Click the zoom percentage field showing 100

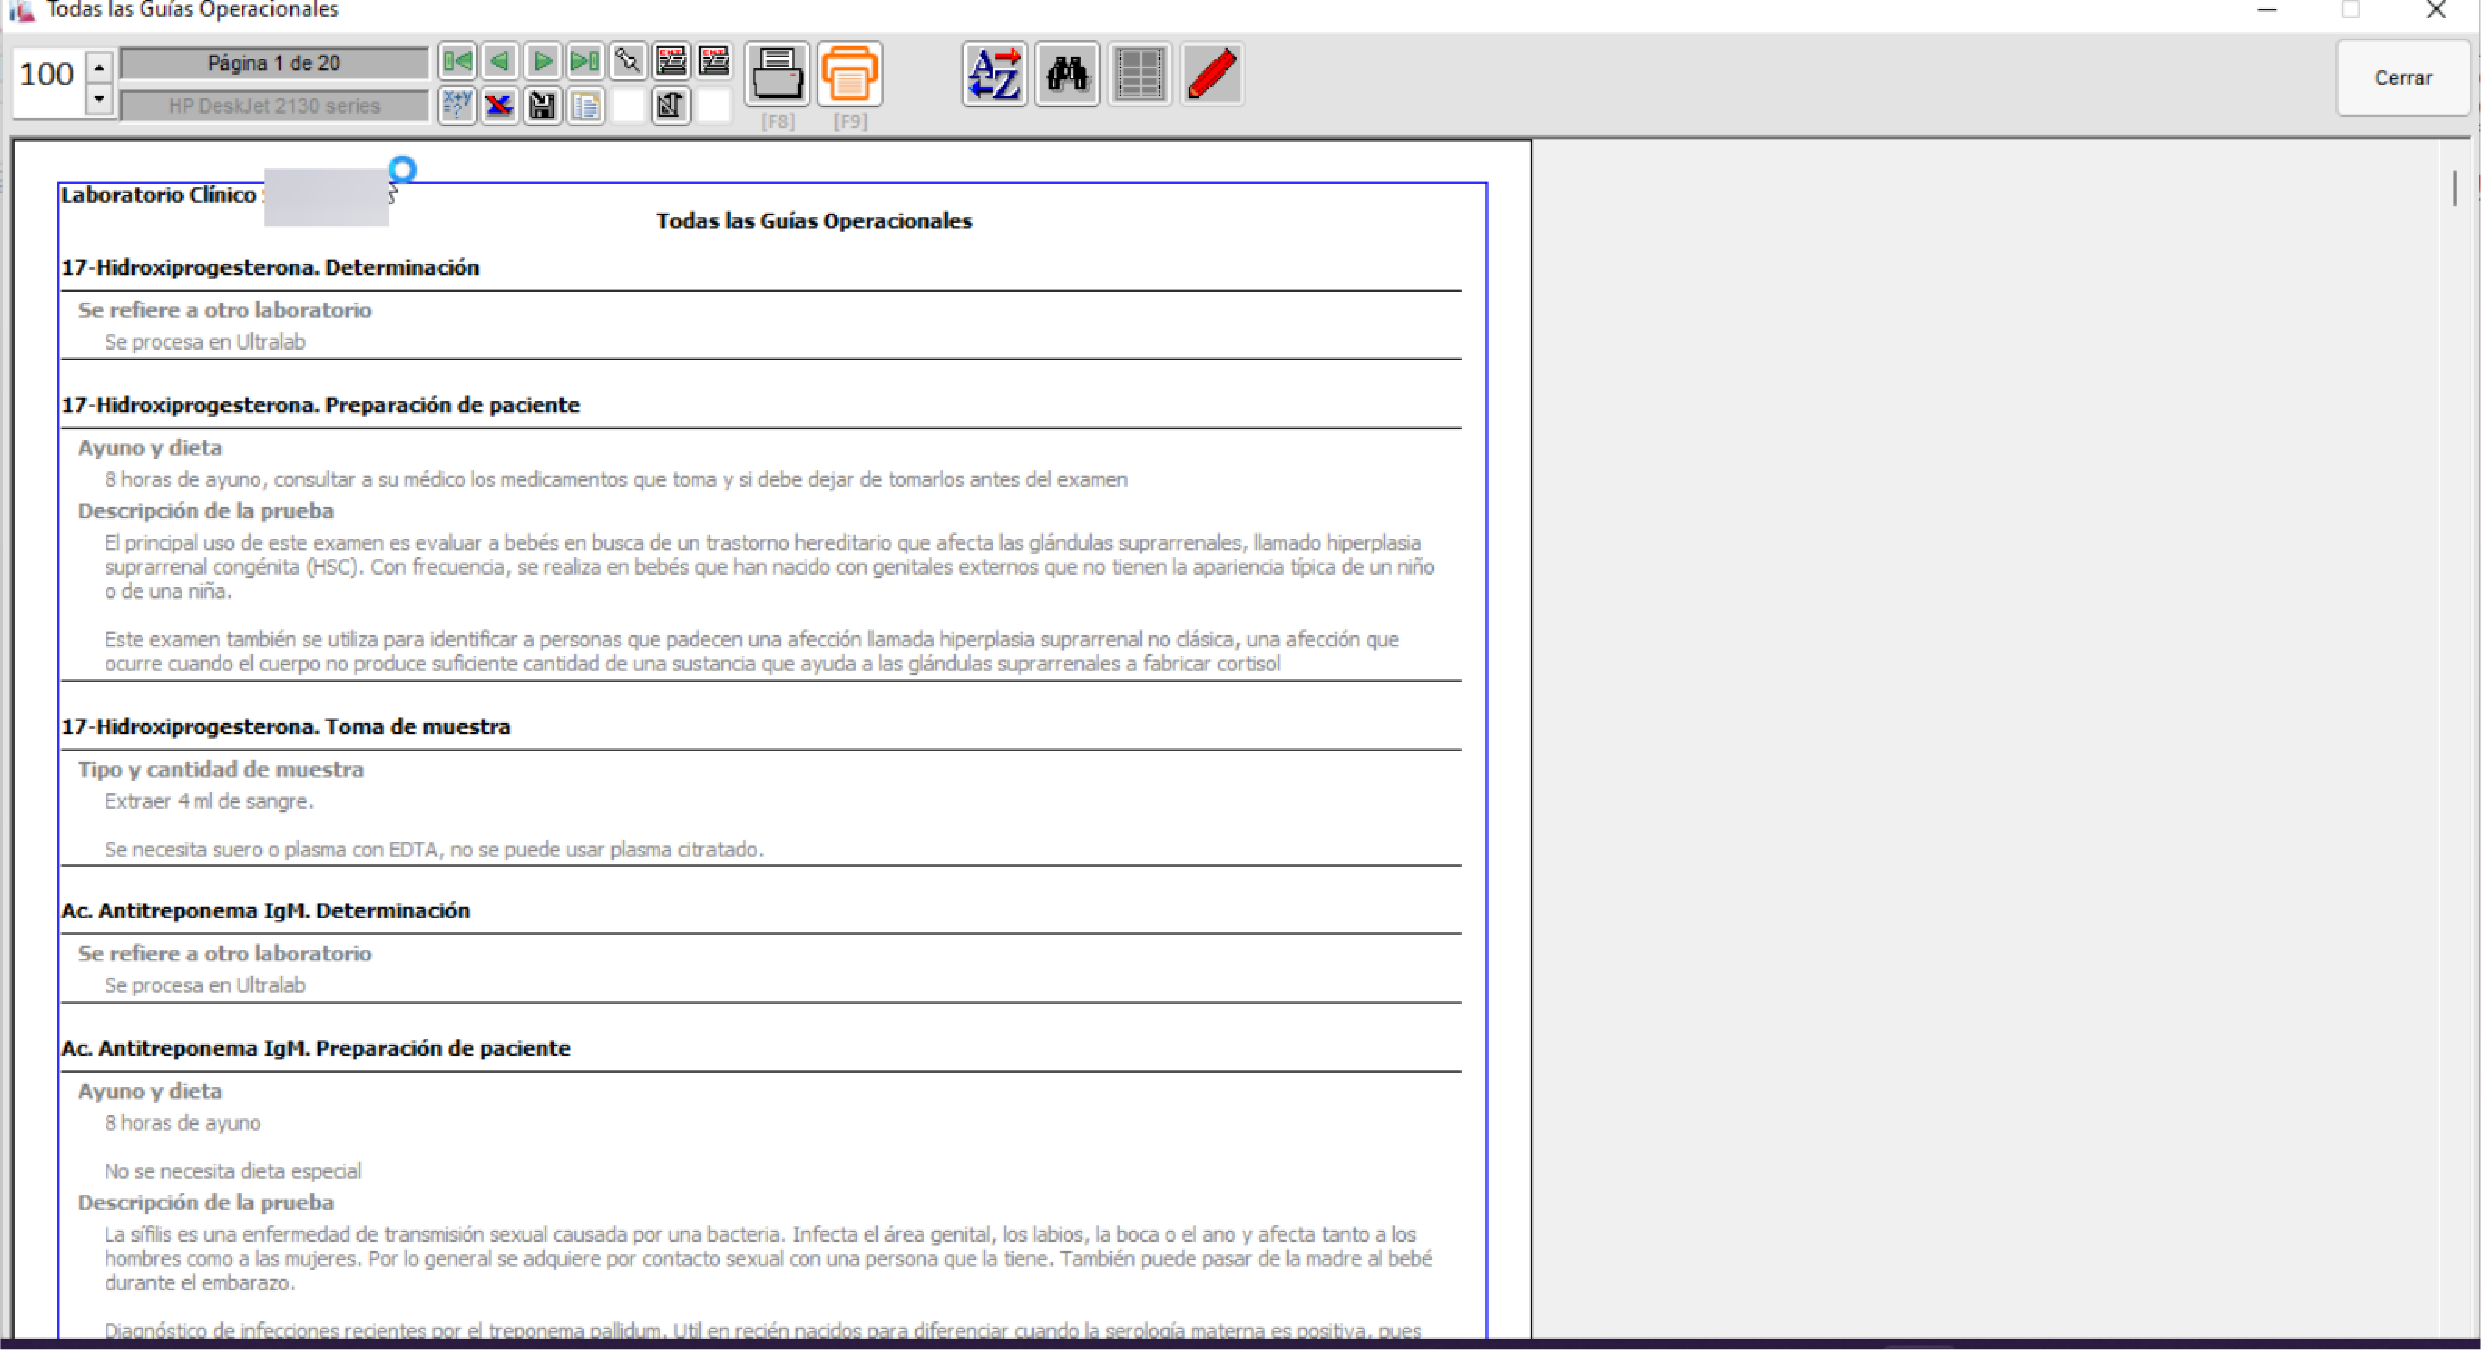point(47,75)
